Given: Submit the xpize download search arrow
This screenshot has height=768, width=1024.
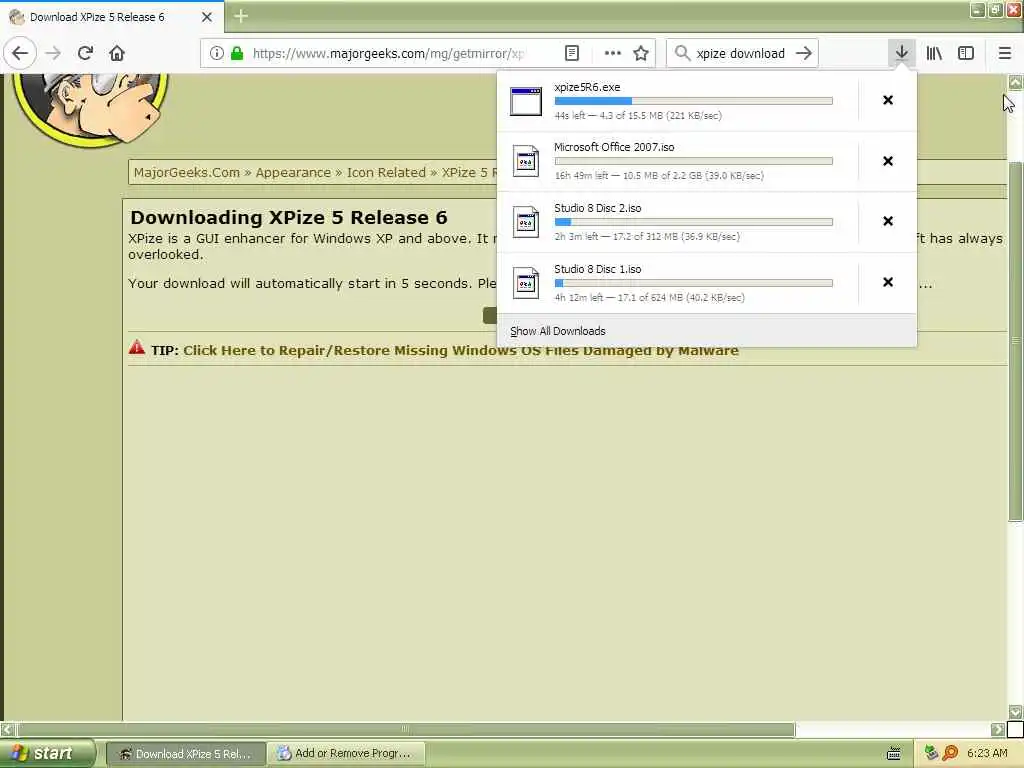Looking at the screenshot, I should point(804,53).
